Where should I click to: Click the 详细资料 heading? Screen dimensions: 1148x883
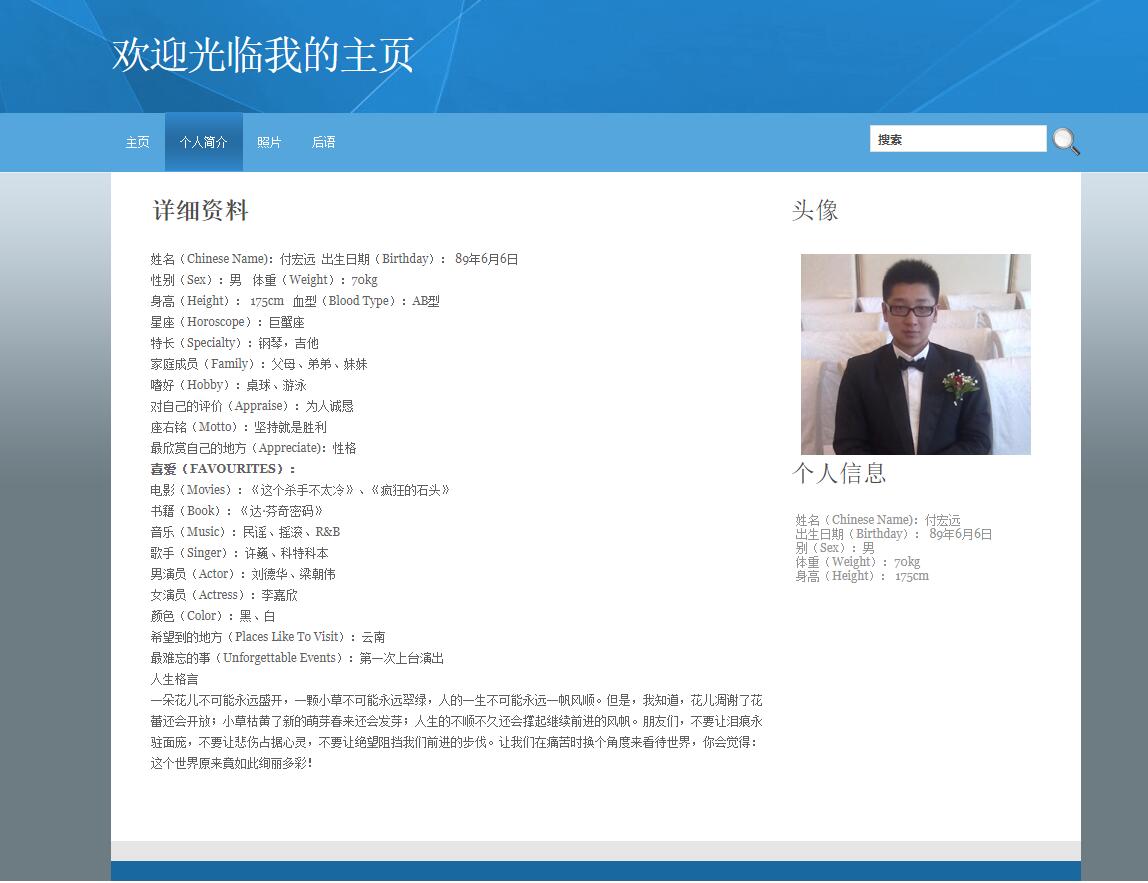tap(200, 211)
